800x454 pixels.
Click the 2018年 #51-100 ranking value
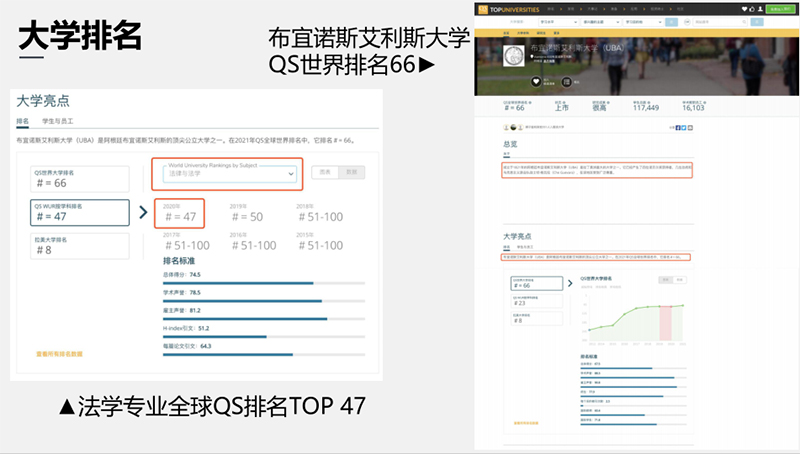[321, 217]
